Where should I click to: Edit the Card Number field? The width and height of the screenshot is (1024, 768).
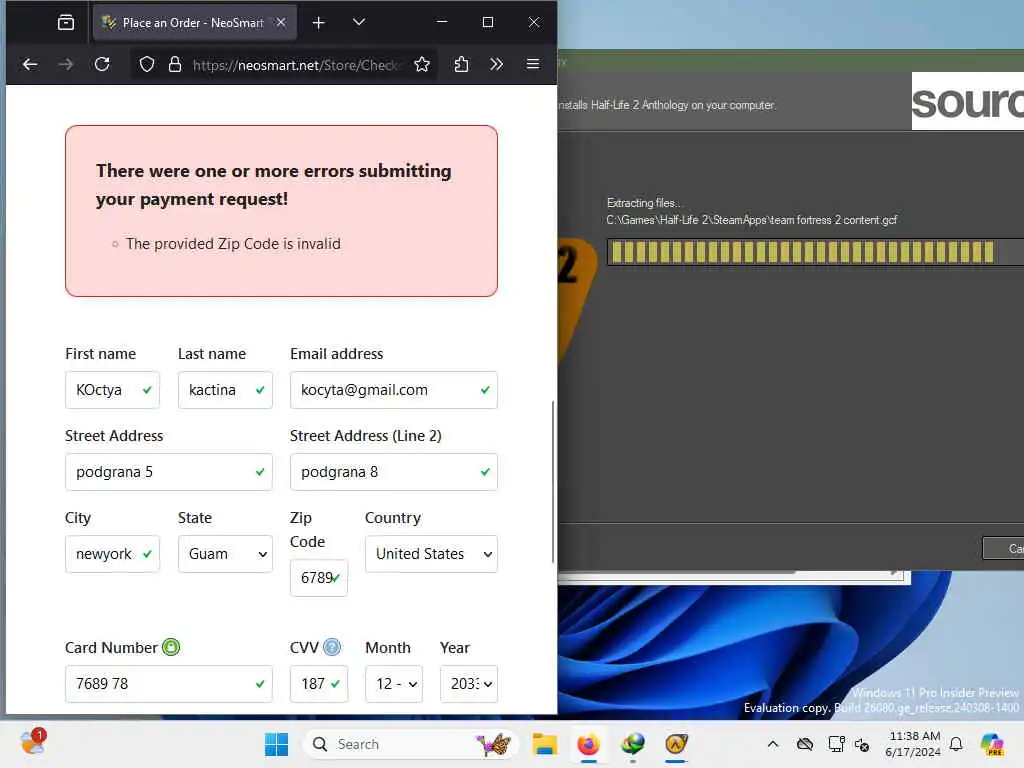[168, 684]
